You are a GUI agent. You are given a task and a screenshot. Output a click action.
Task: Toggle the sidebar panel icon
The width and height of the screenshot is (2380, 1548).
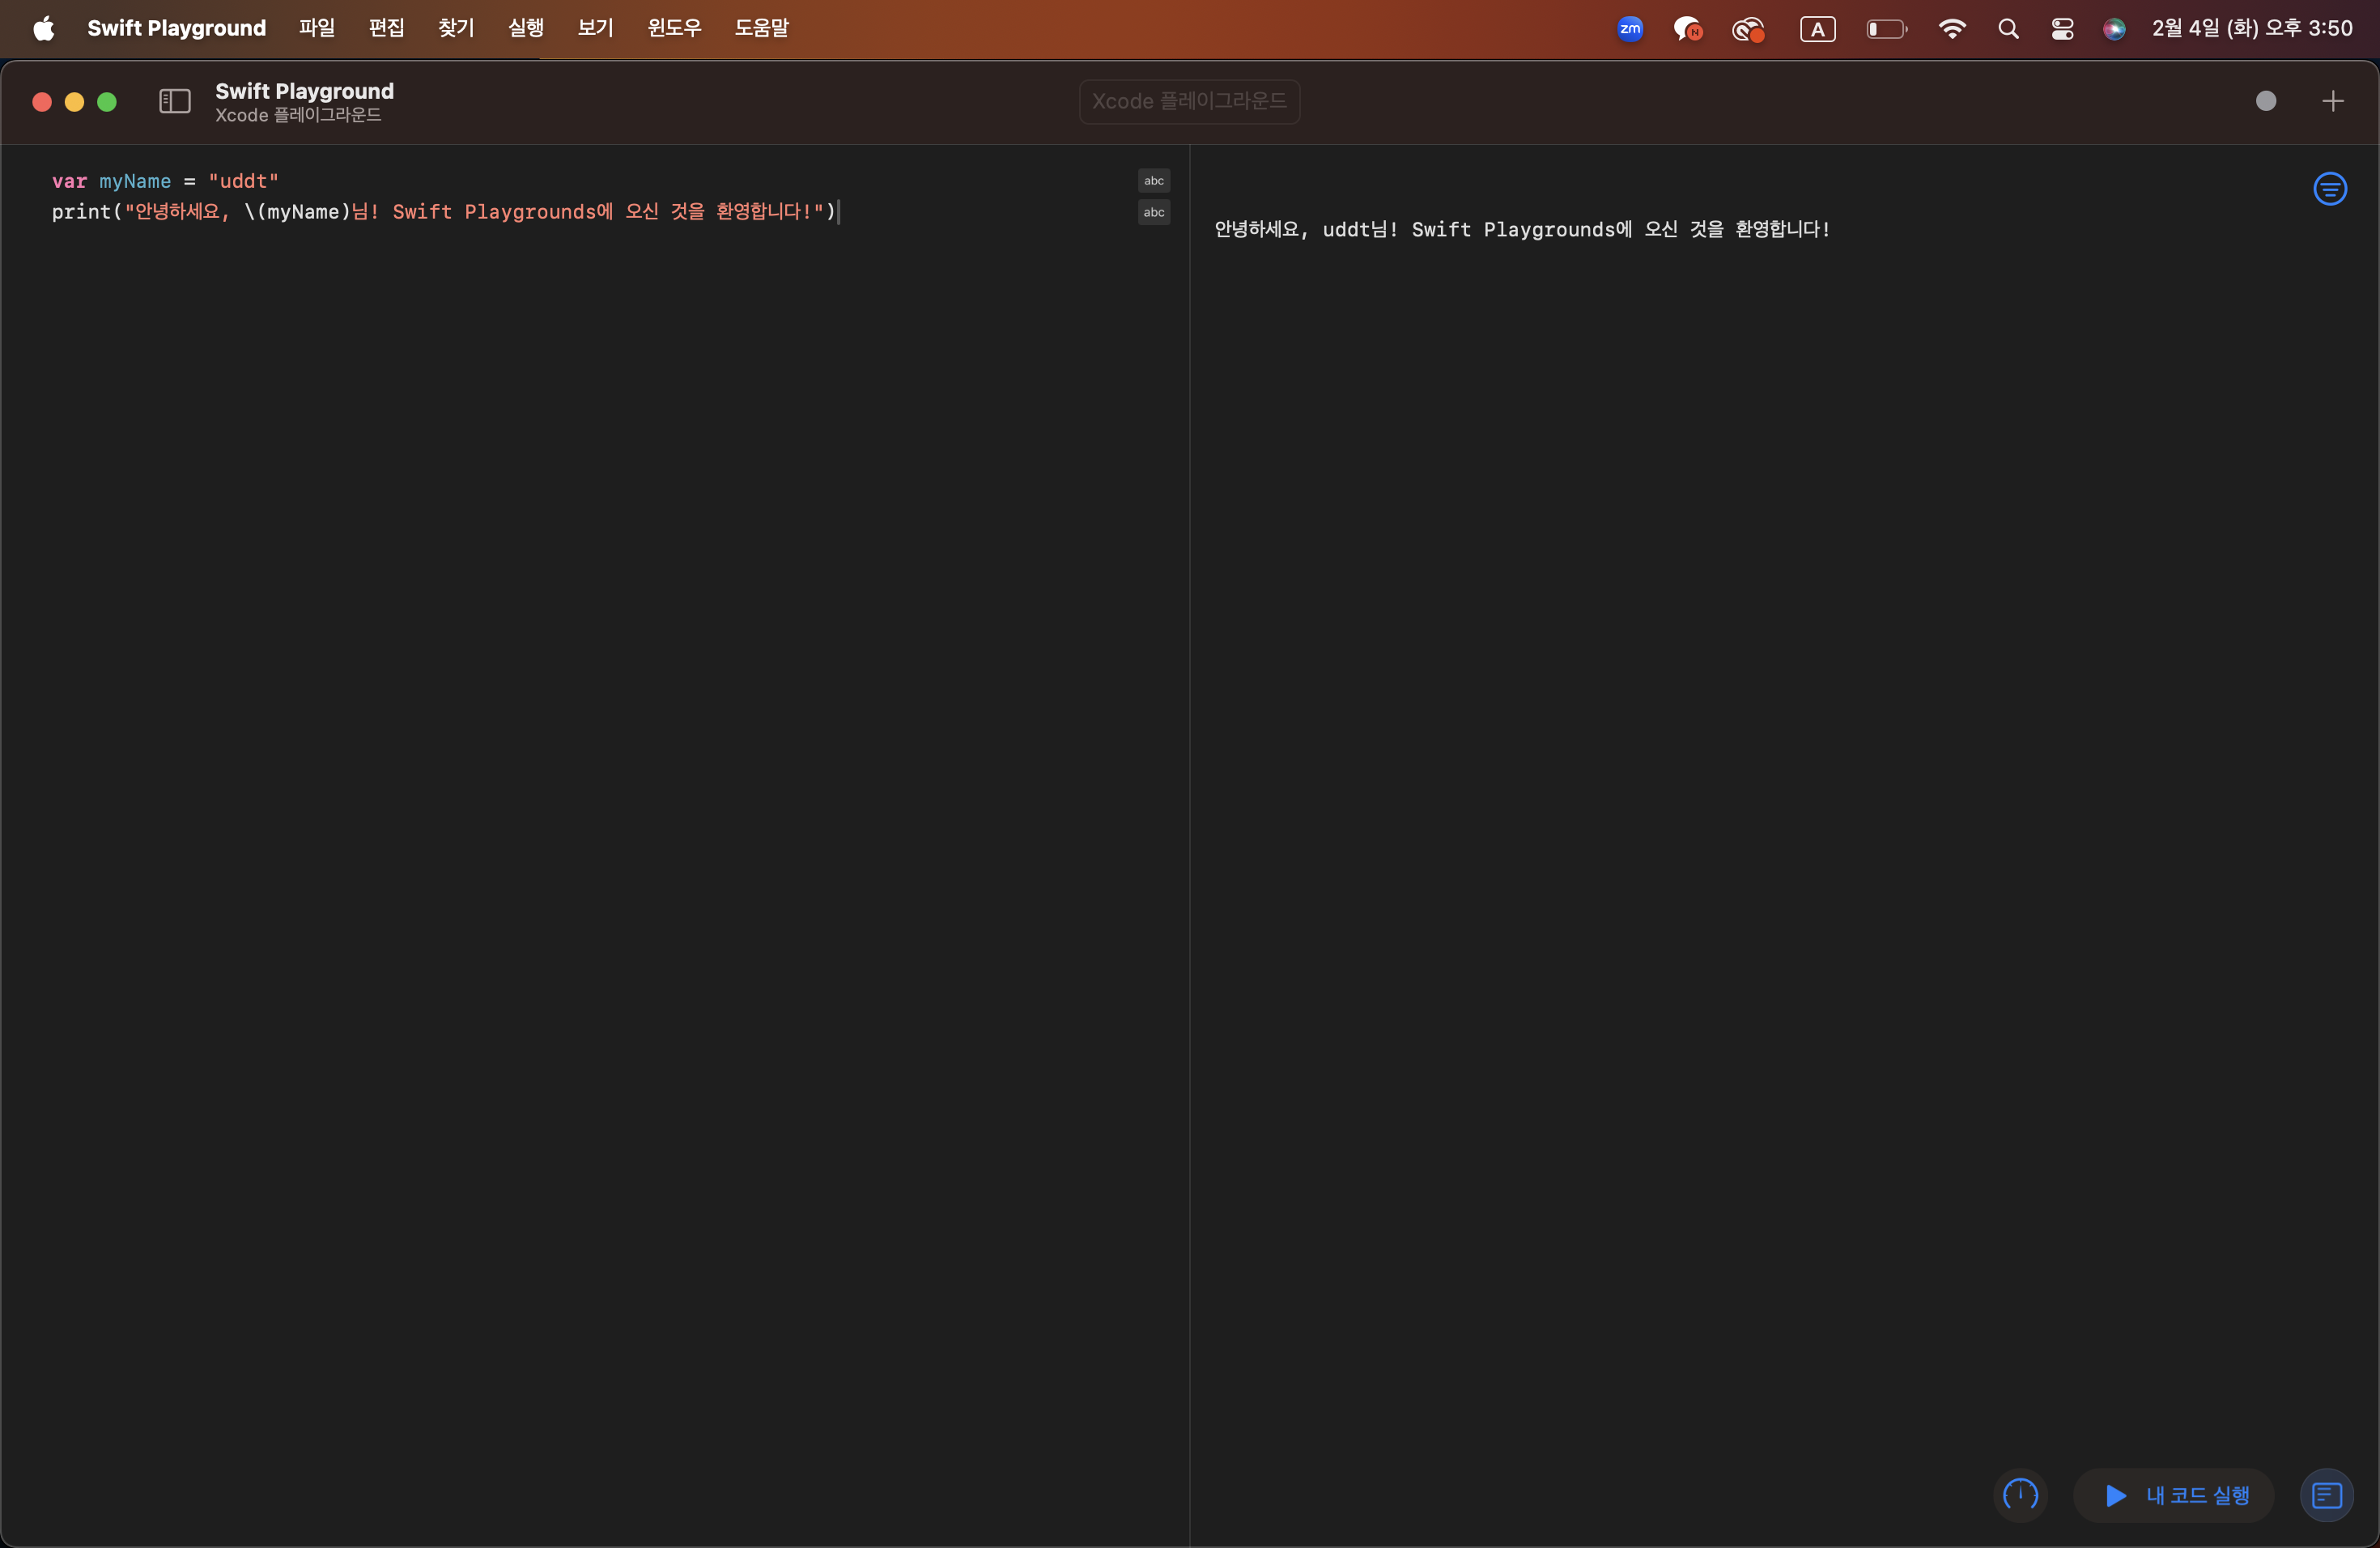click(175, 101)
